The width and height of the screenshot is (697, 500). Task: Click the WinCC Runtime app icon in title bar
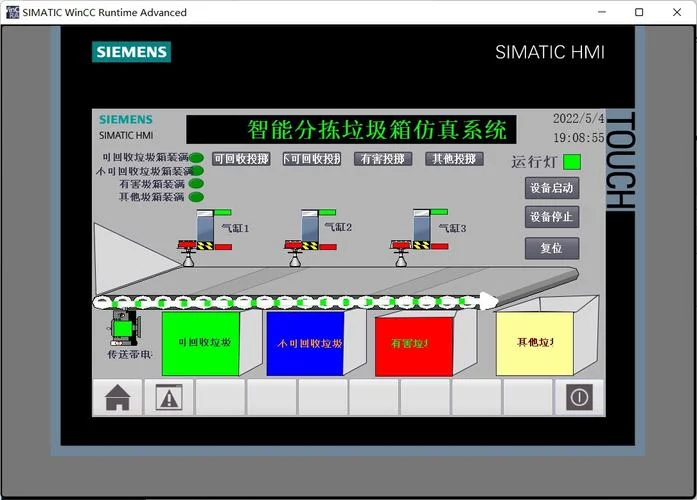(x=12, y=12)
